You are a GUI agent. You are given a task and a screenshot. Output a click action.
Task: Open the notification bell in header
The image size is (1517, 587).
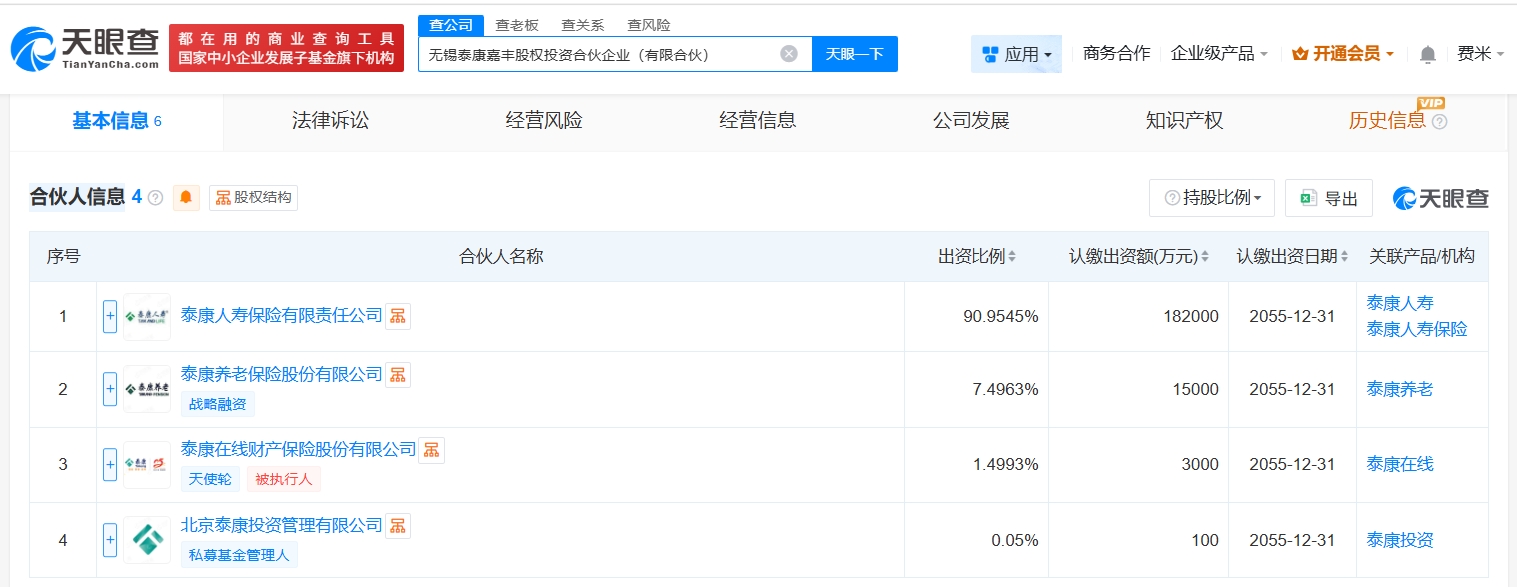[x=1428, y=54]
